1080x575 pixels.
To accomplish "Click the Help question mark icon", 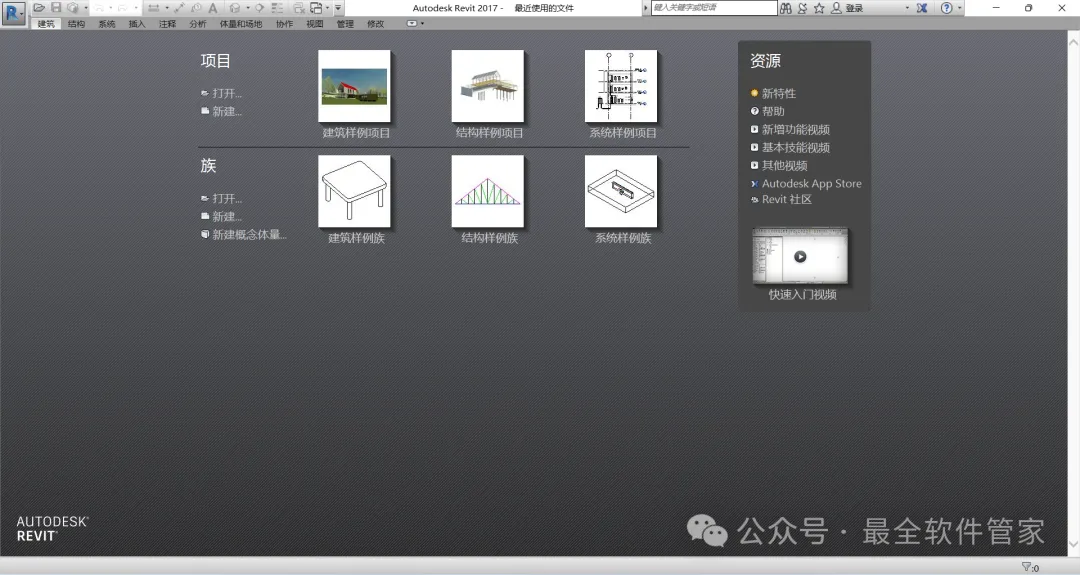I will (x=946, y=8).
